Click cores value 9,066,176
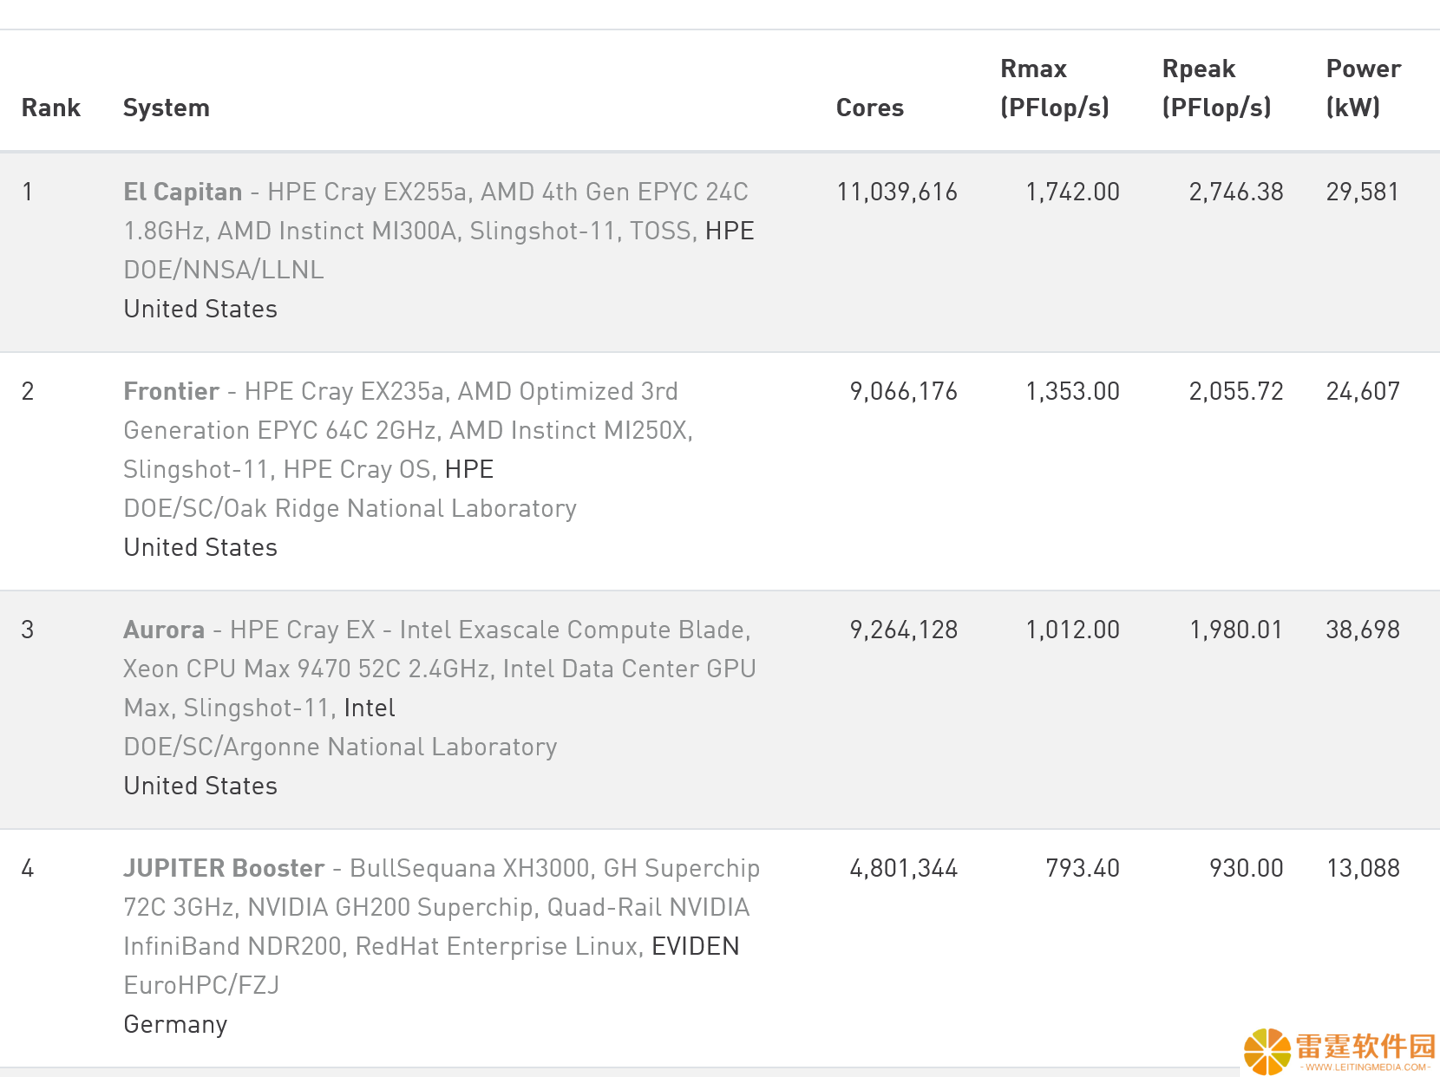This screenshot has width=1440, height=1077. (904, 391)
